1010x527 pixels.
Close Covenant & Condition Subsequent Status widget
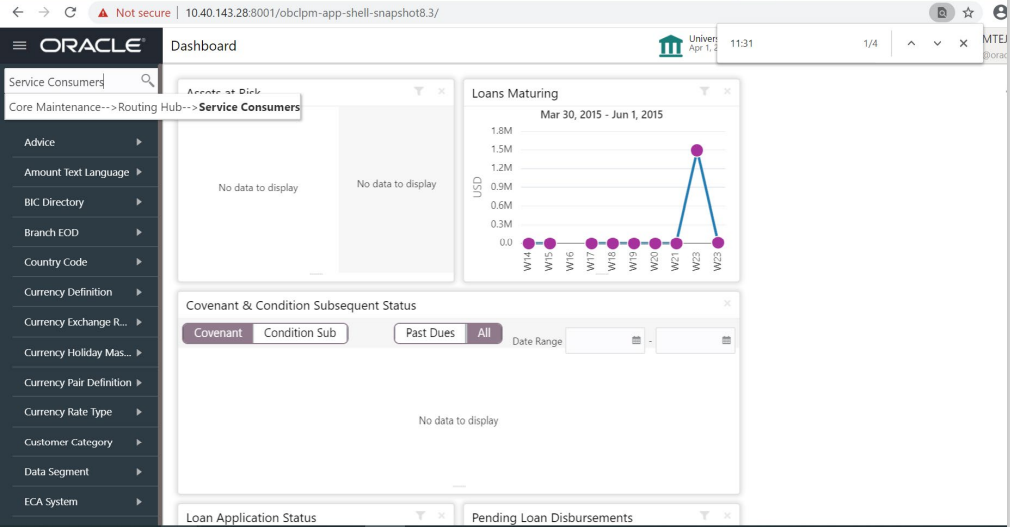point(727,303)
